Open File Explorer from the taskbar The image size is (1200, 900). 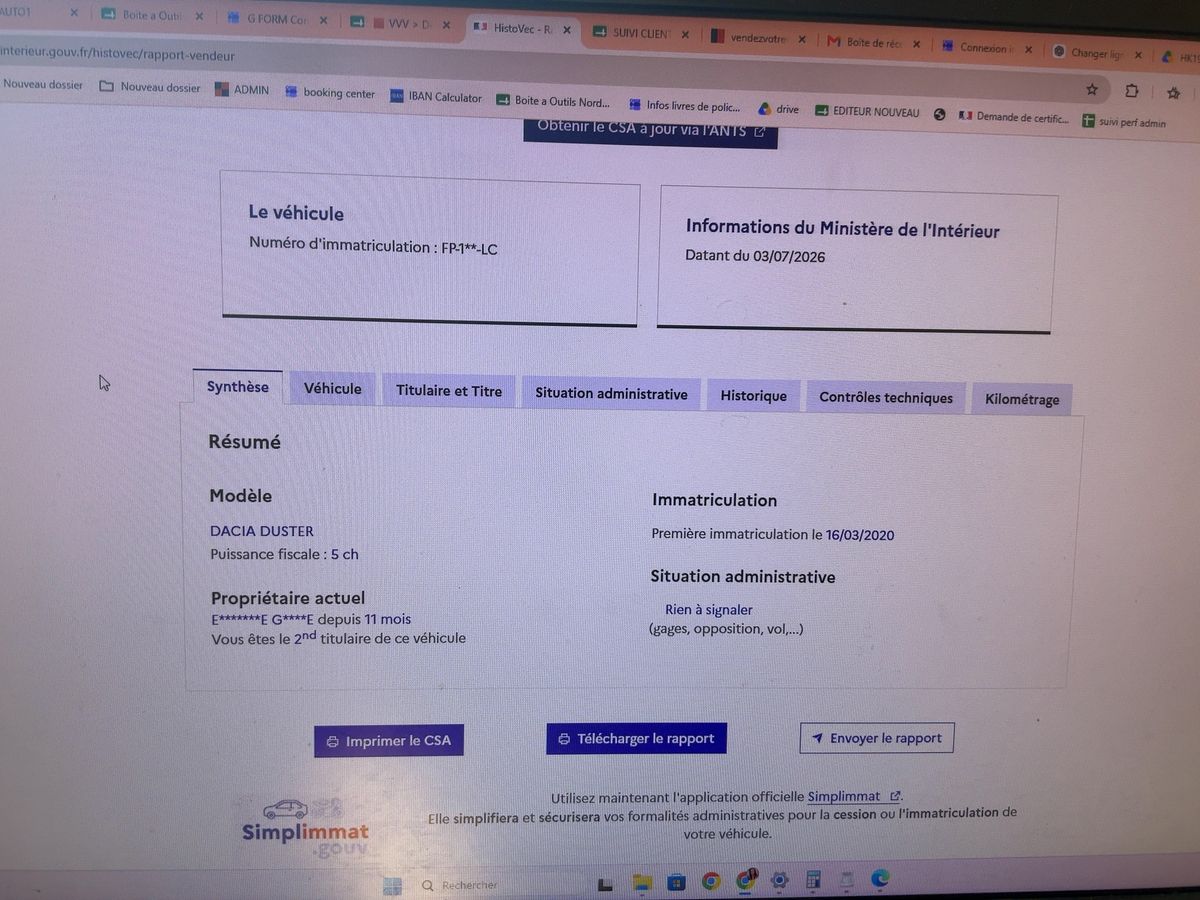coord(642,882)
